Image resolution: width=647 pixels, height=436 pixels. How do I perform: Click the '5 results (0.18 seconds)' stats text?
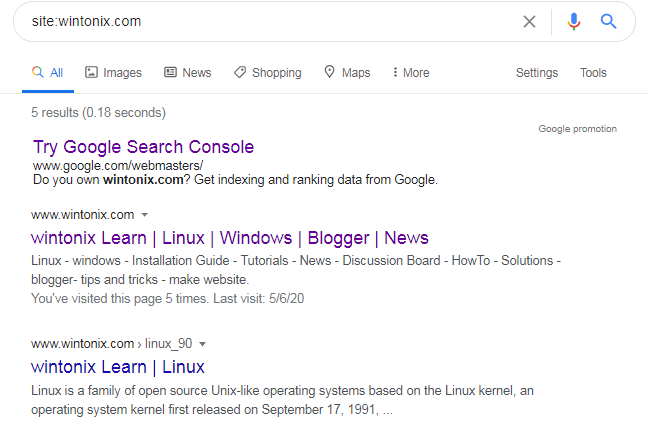[98, 113]
